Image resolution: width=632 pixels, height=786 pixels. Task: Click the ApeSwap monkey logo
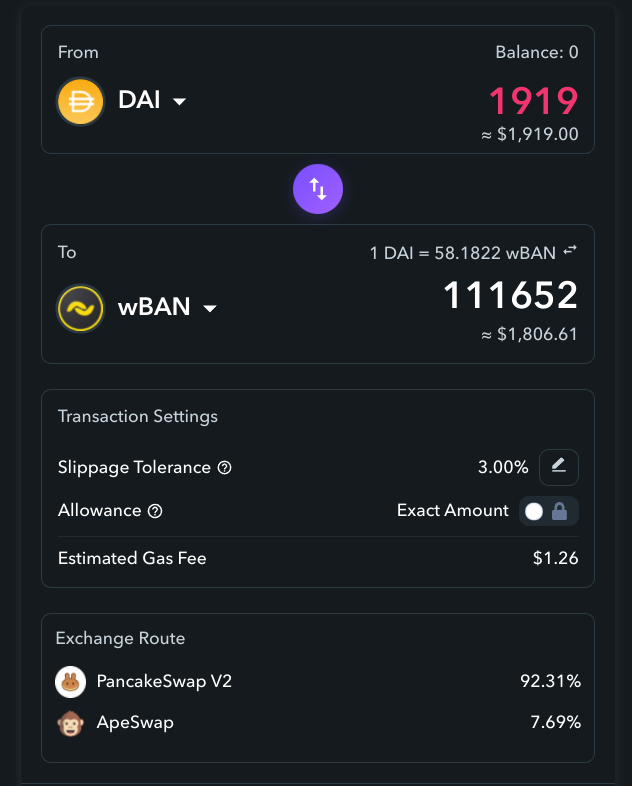point(71,723)
